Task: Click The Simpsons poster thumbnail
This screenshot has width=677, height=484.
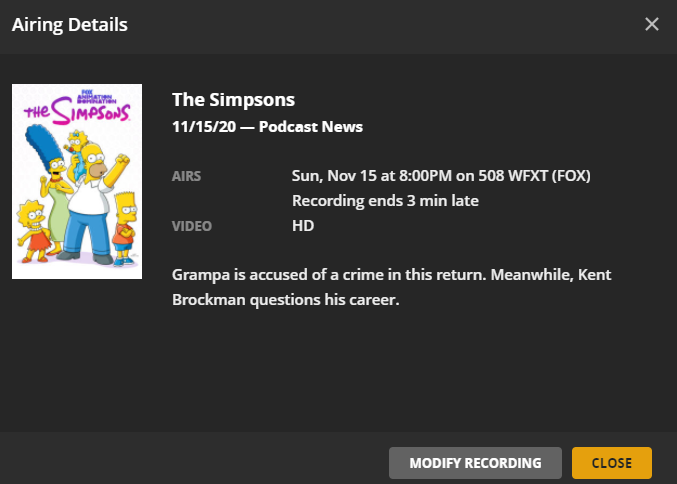Action: click(77, 181)
